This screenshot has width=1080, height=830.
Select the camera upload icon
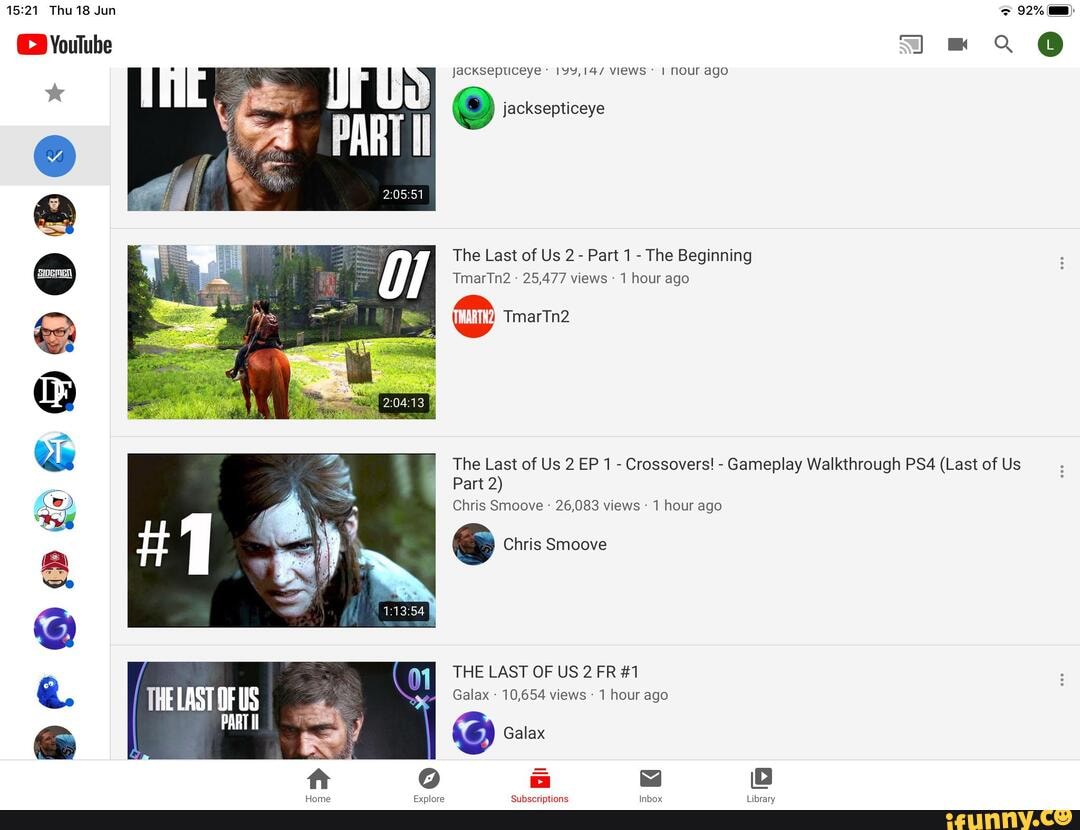coord(957,44)
